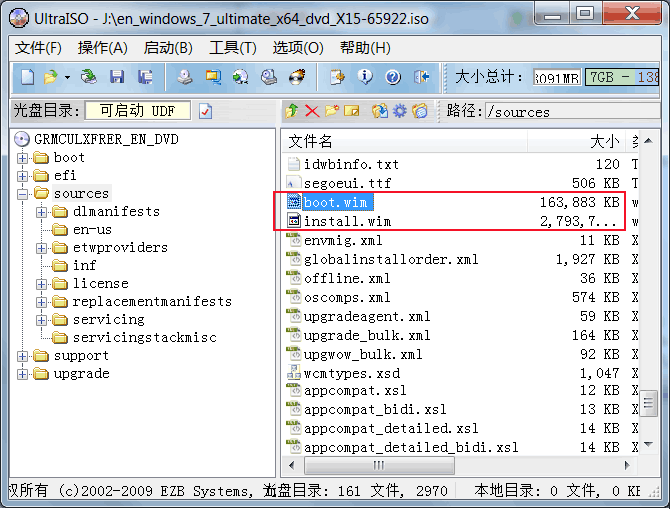This screenshot has height=509, width=670.
Task: Select the install.wim file
Action: coord(347,221)
